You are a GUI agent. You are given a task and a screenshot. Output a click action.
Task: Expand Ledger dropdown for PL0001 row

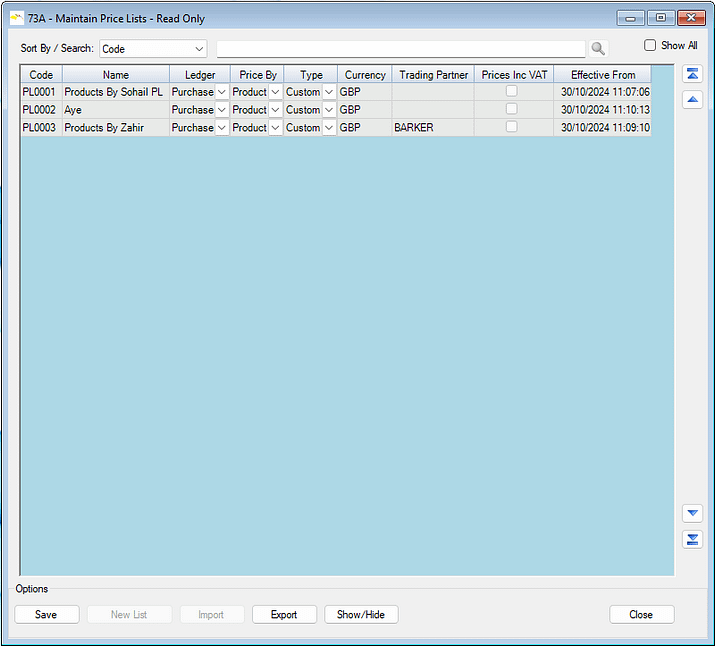point(222,92)
